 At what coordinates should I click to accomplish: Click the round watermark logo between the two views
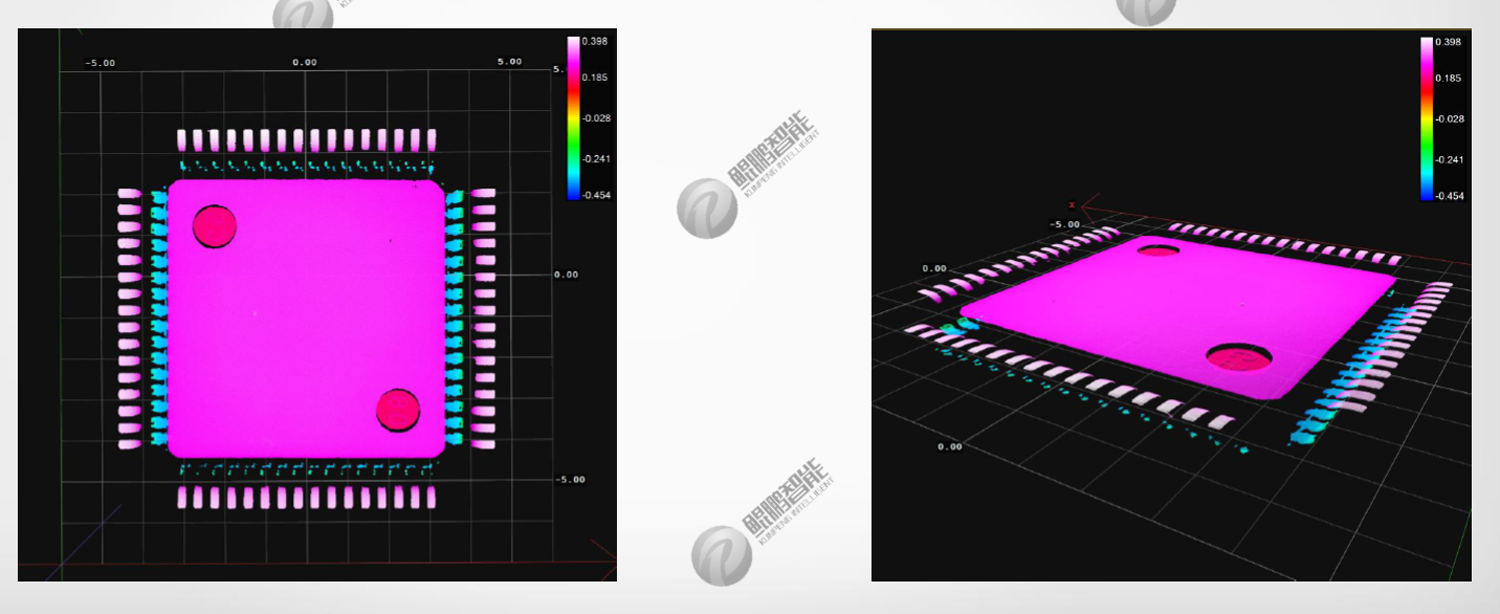[706, 208]
